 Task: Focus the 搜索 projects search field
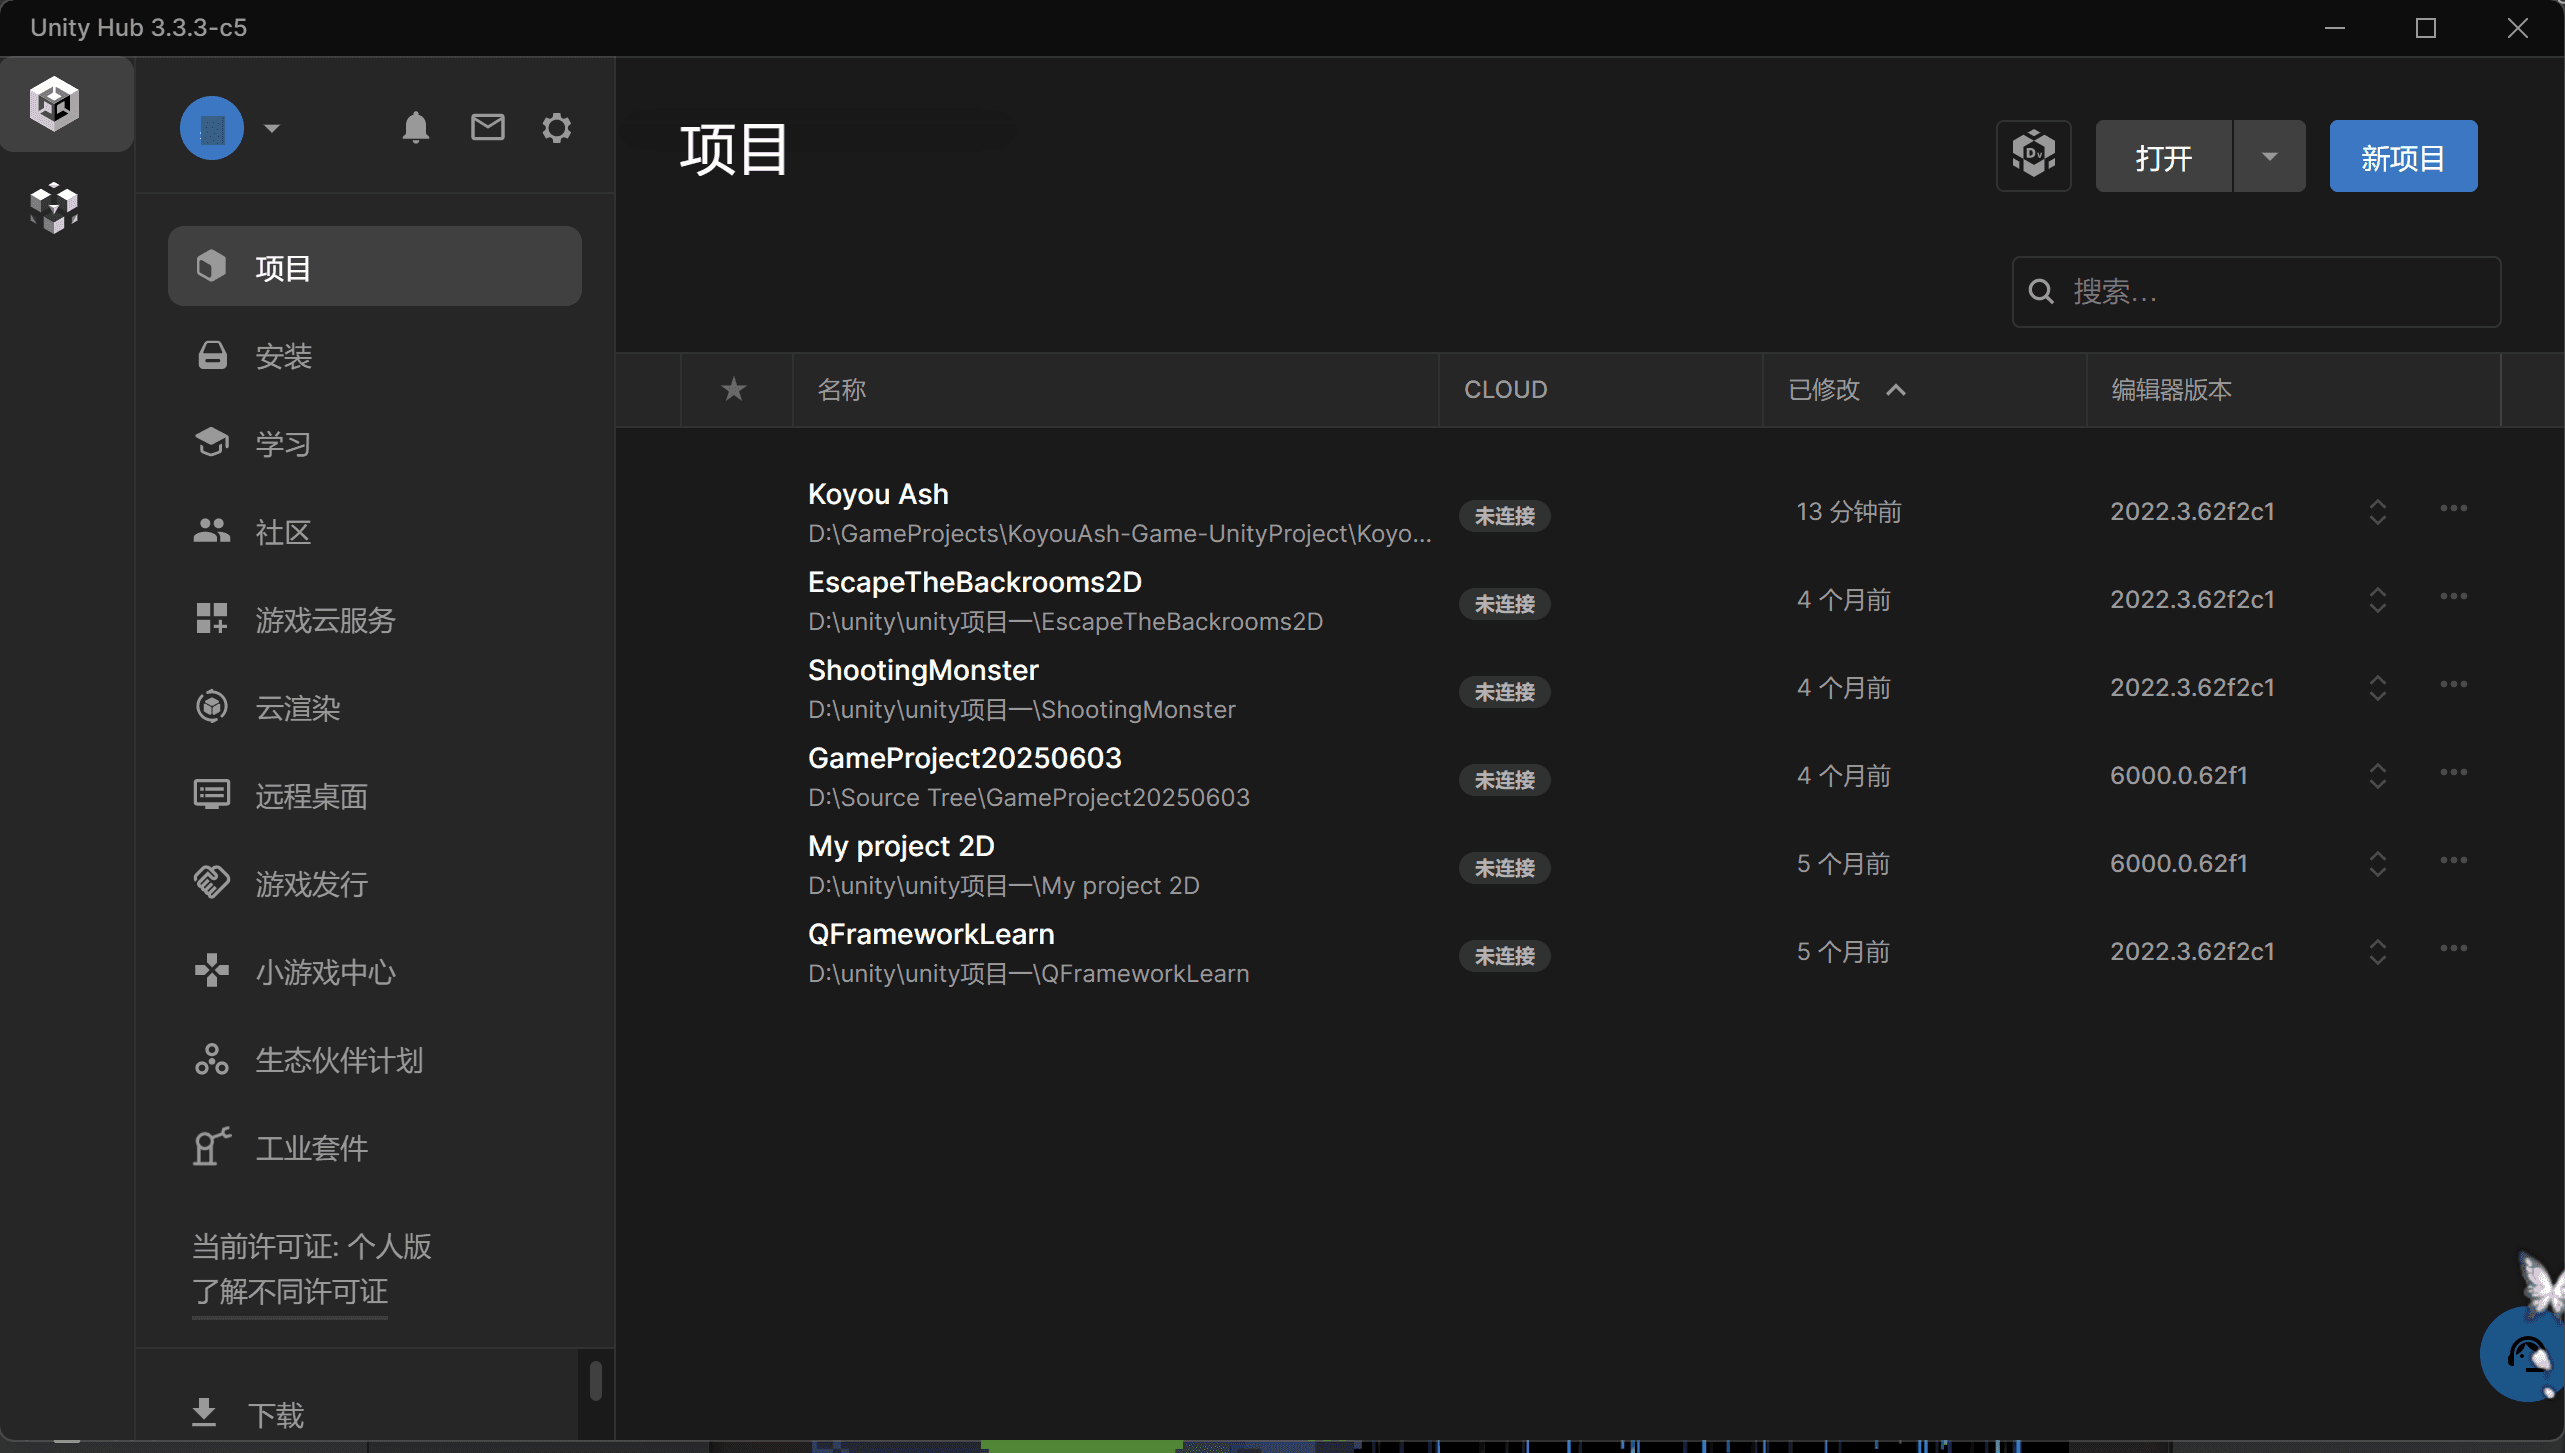(2257, 292)
